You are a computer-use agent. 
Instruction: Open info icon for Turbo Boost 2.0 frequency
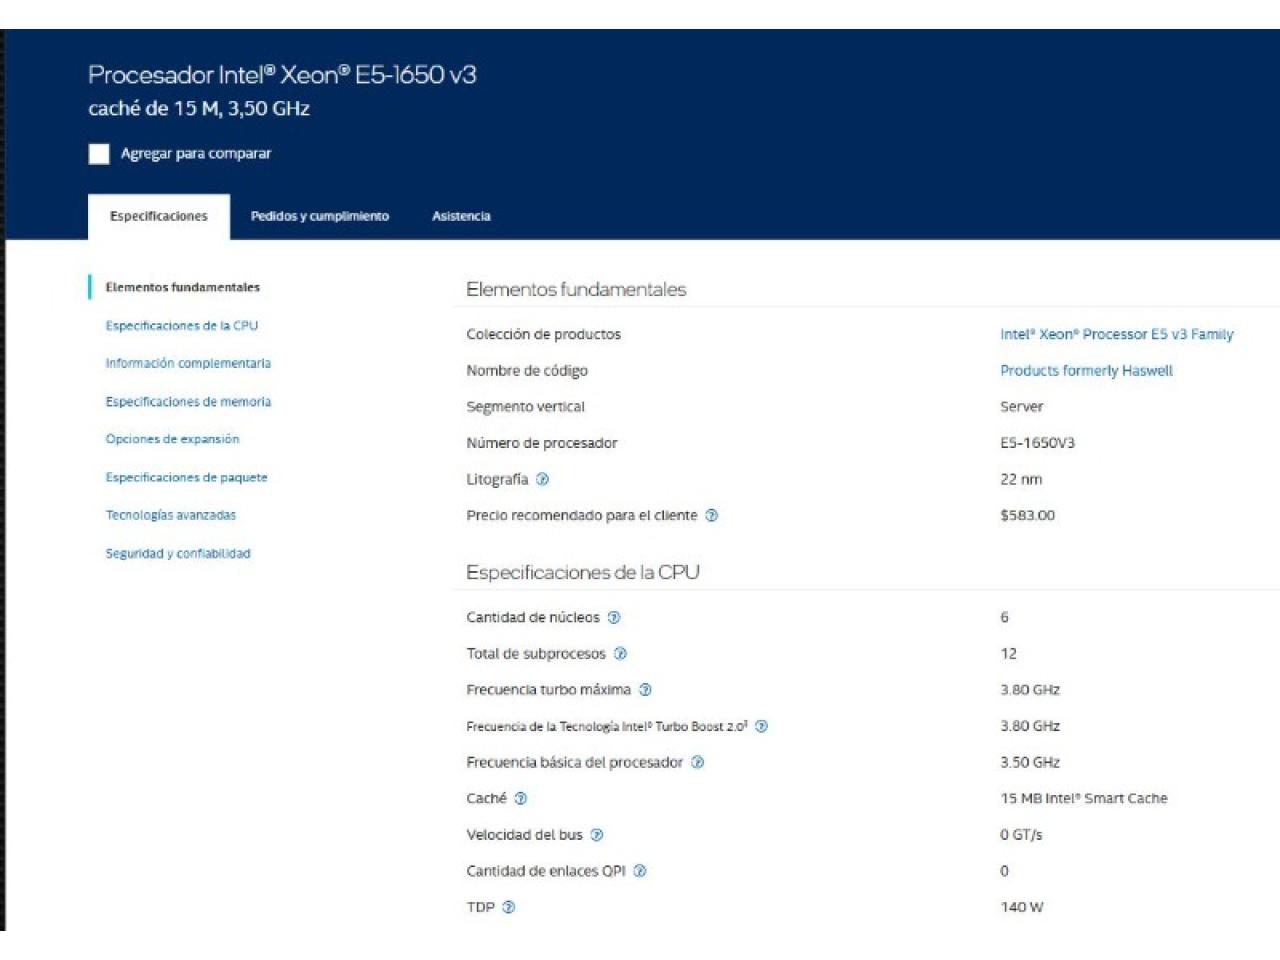tap(761, 726)
